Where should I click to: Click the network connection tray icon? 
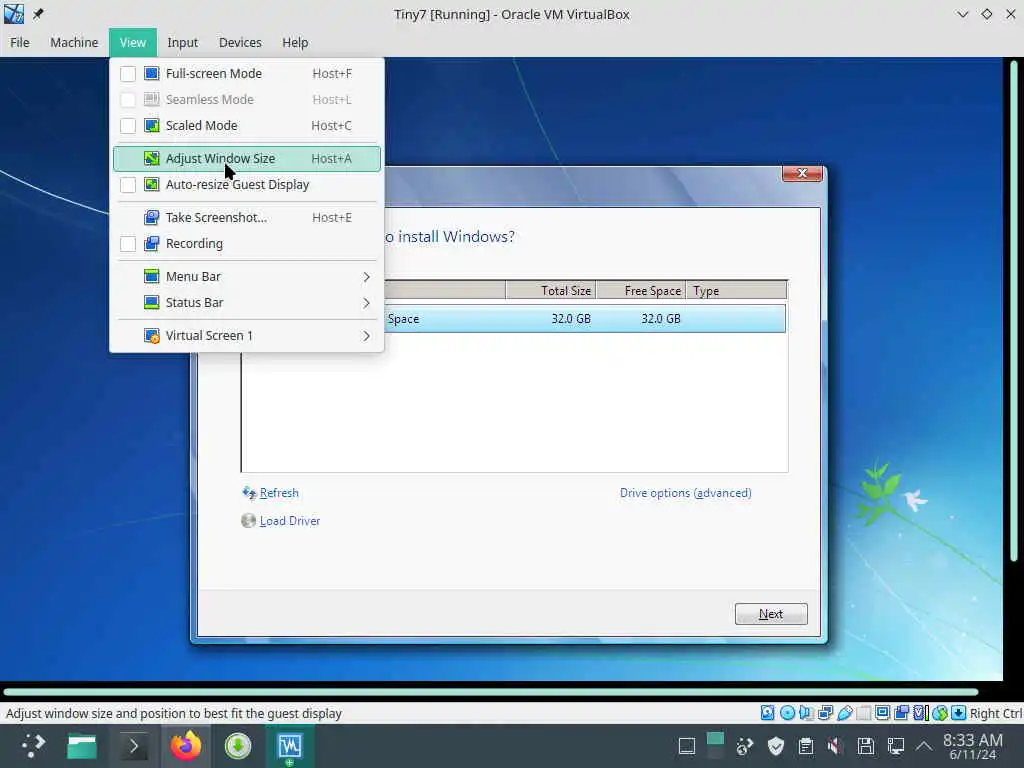point(896,746)
